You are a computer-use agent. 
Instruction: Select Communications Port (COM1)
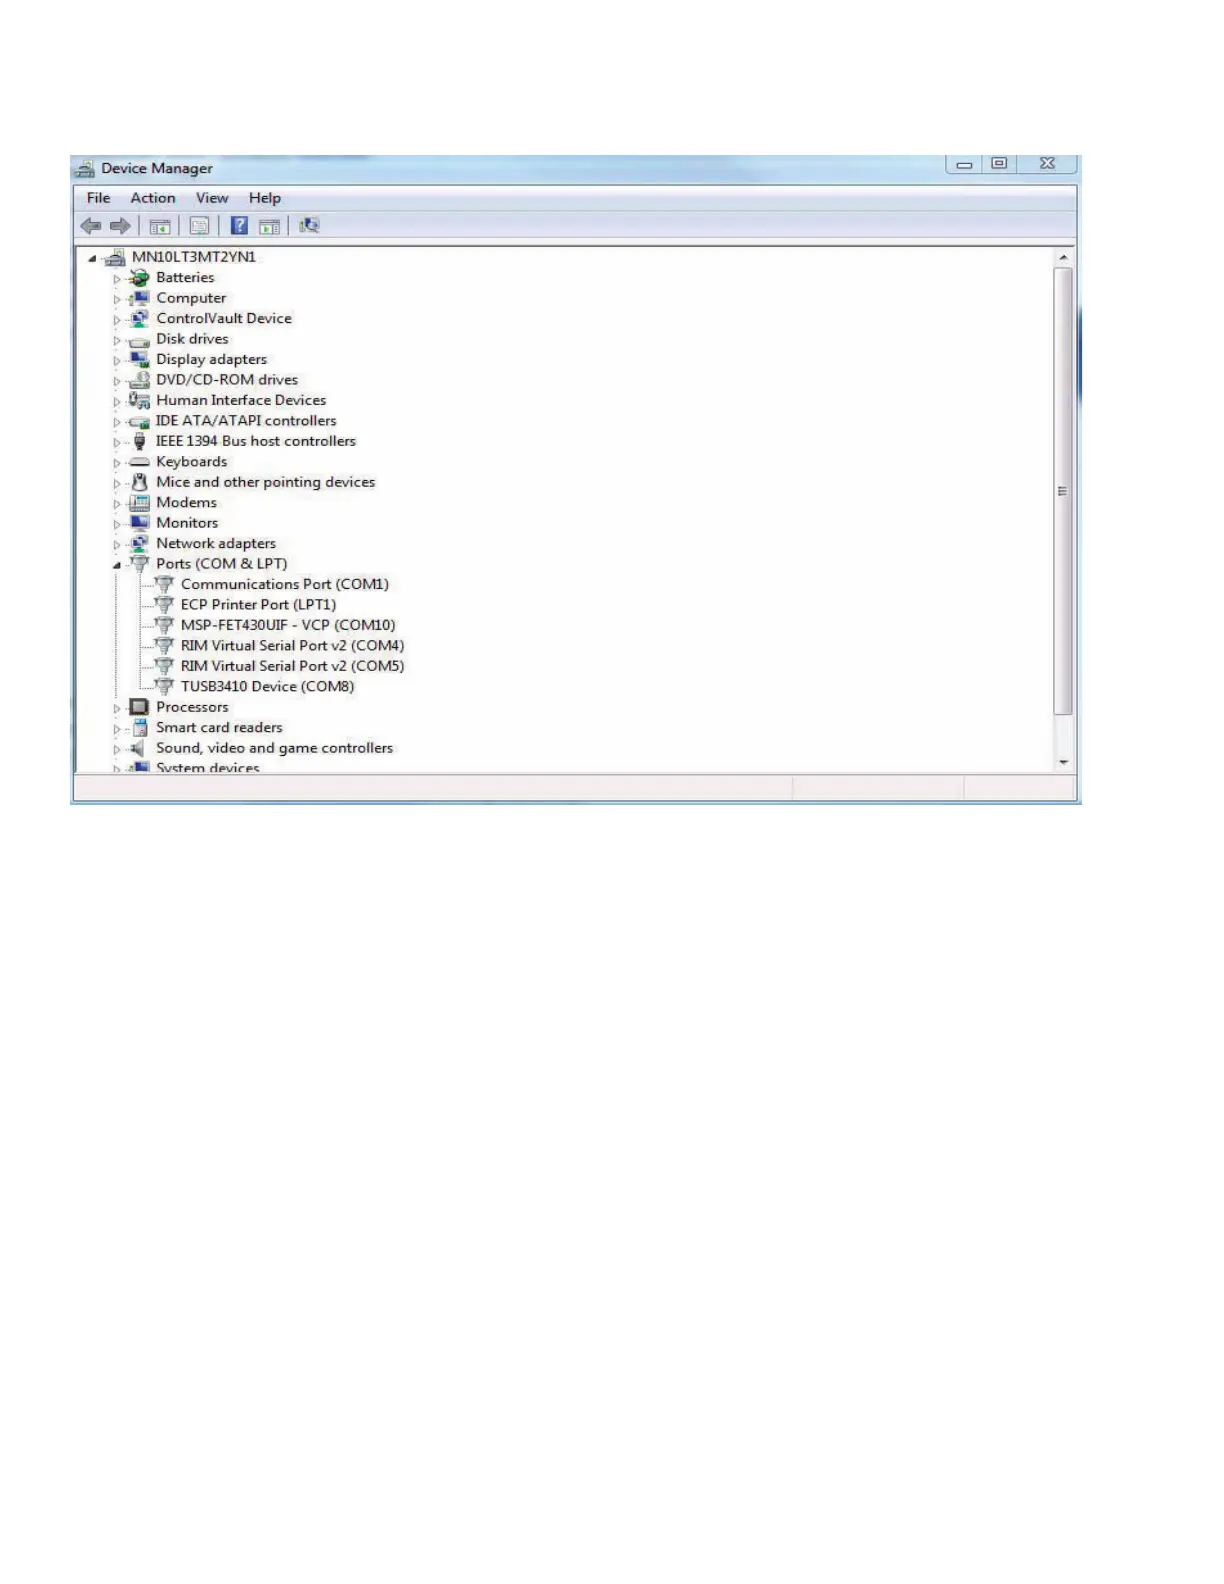click(285, 584)
